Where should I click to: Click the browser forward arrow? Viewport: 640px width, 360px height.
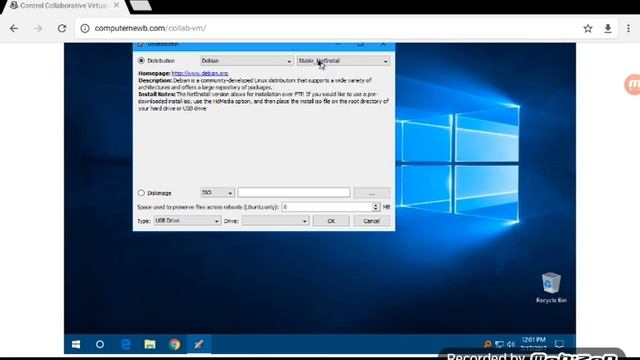(x=38, y=28)
